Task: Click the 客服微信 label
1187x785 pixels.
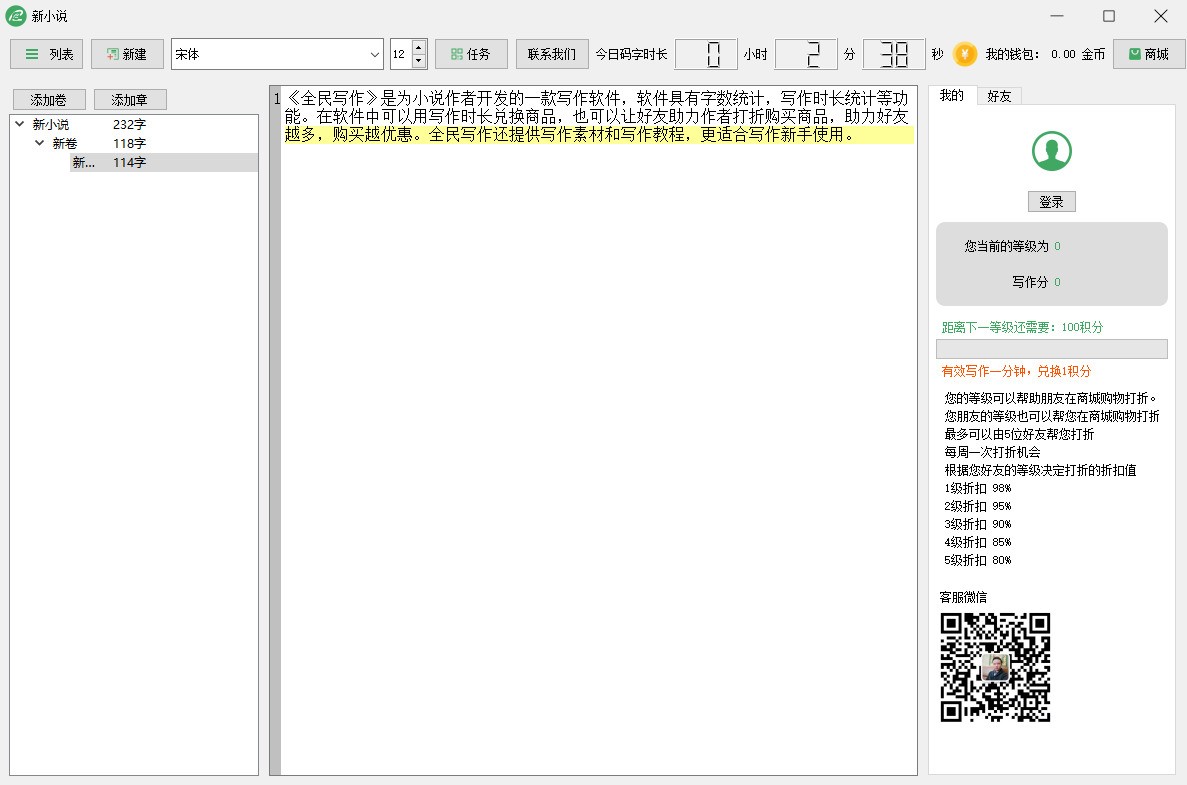Action: pyautogui.click(x=963, y=597)
